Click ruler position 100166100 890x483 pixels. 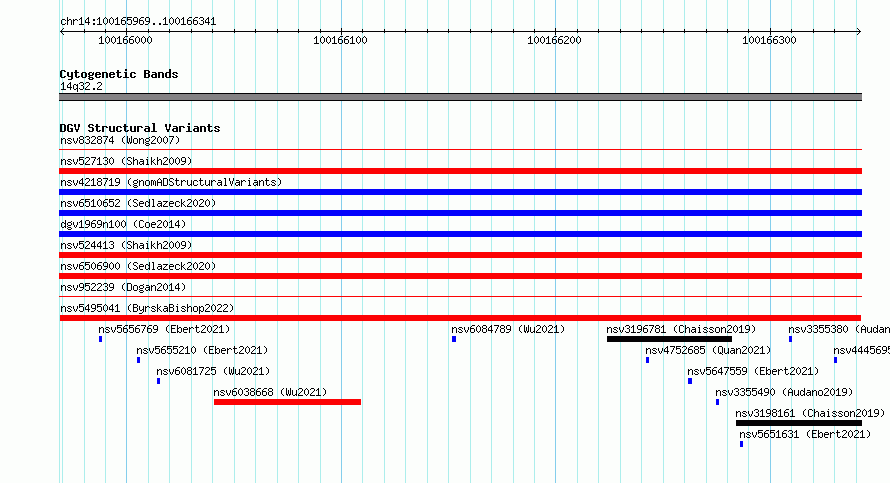[x=341, y=40]
